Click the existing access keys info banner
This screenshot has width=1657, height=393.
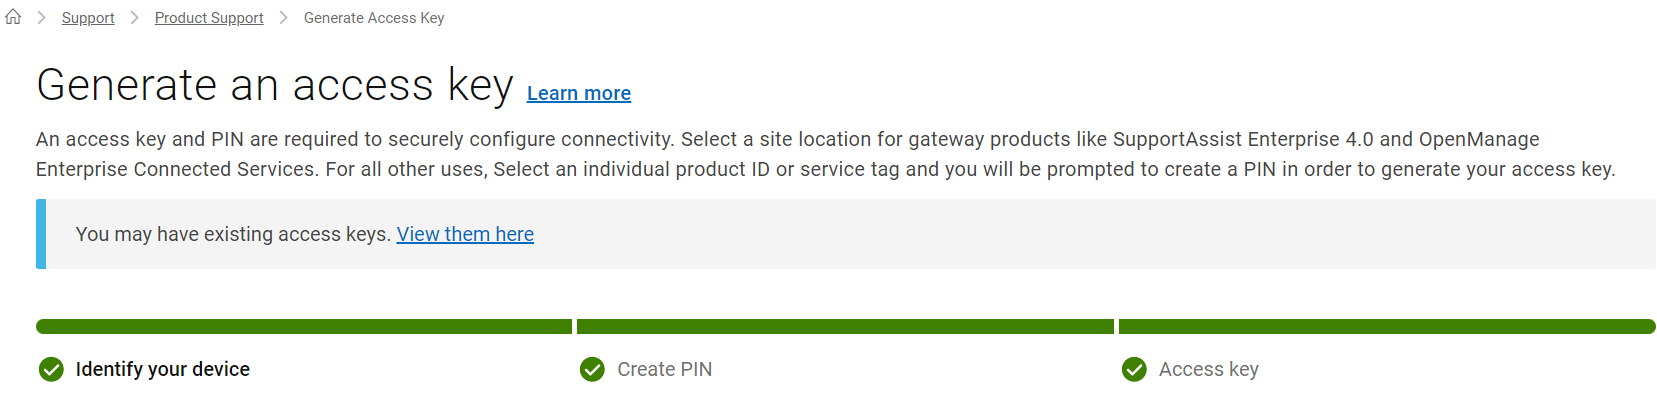pyautogui.click(x=846, y=234)
